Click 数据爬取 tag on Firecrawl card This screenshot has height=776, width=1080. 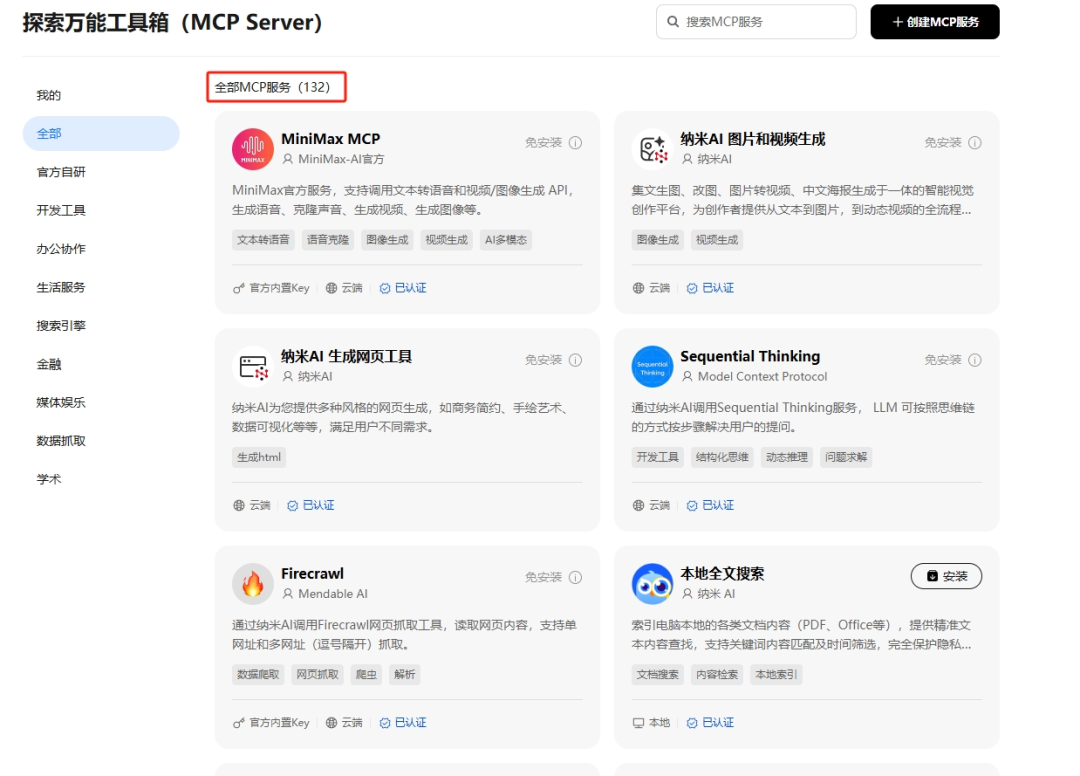coord(258,675)
